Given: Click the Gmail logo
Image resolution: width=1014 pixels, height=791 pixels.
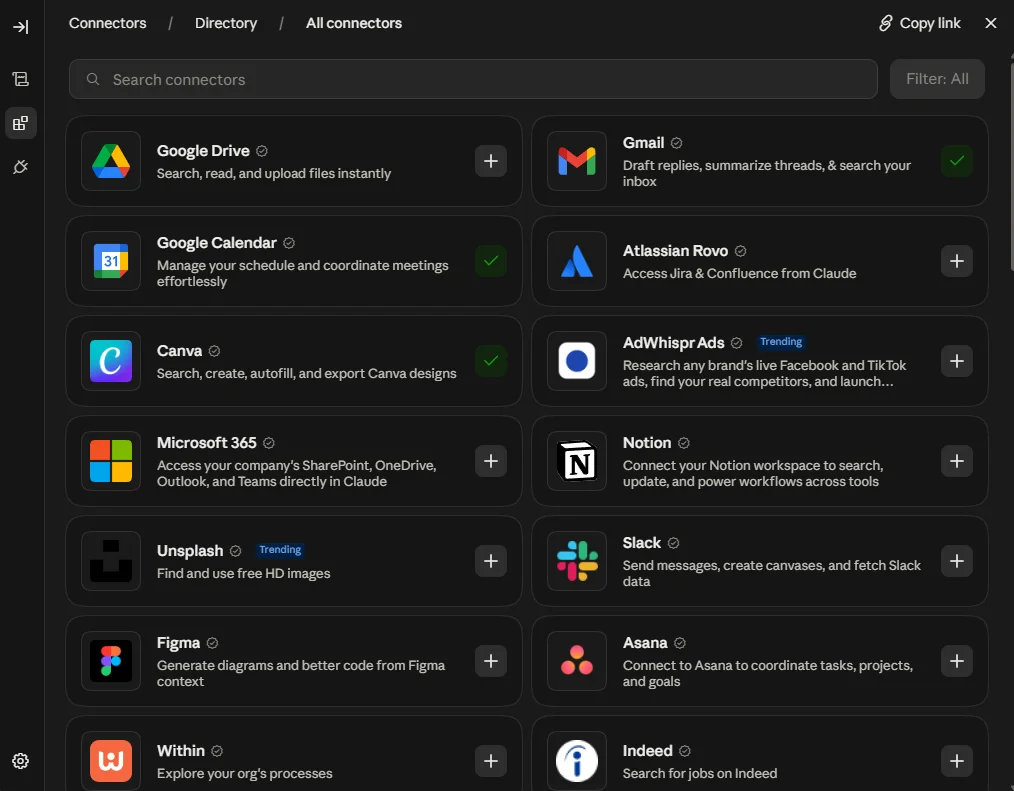Looking at the screenshot, I should tap(577, 161).
